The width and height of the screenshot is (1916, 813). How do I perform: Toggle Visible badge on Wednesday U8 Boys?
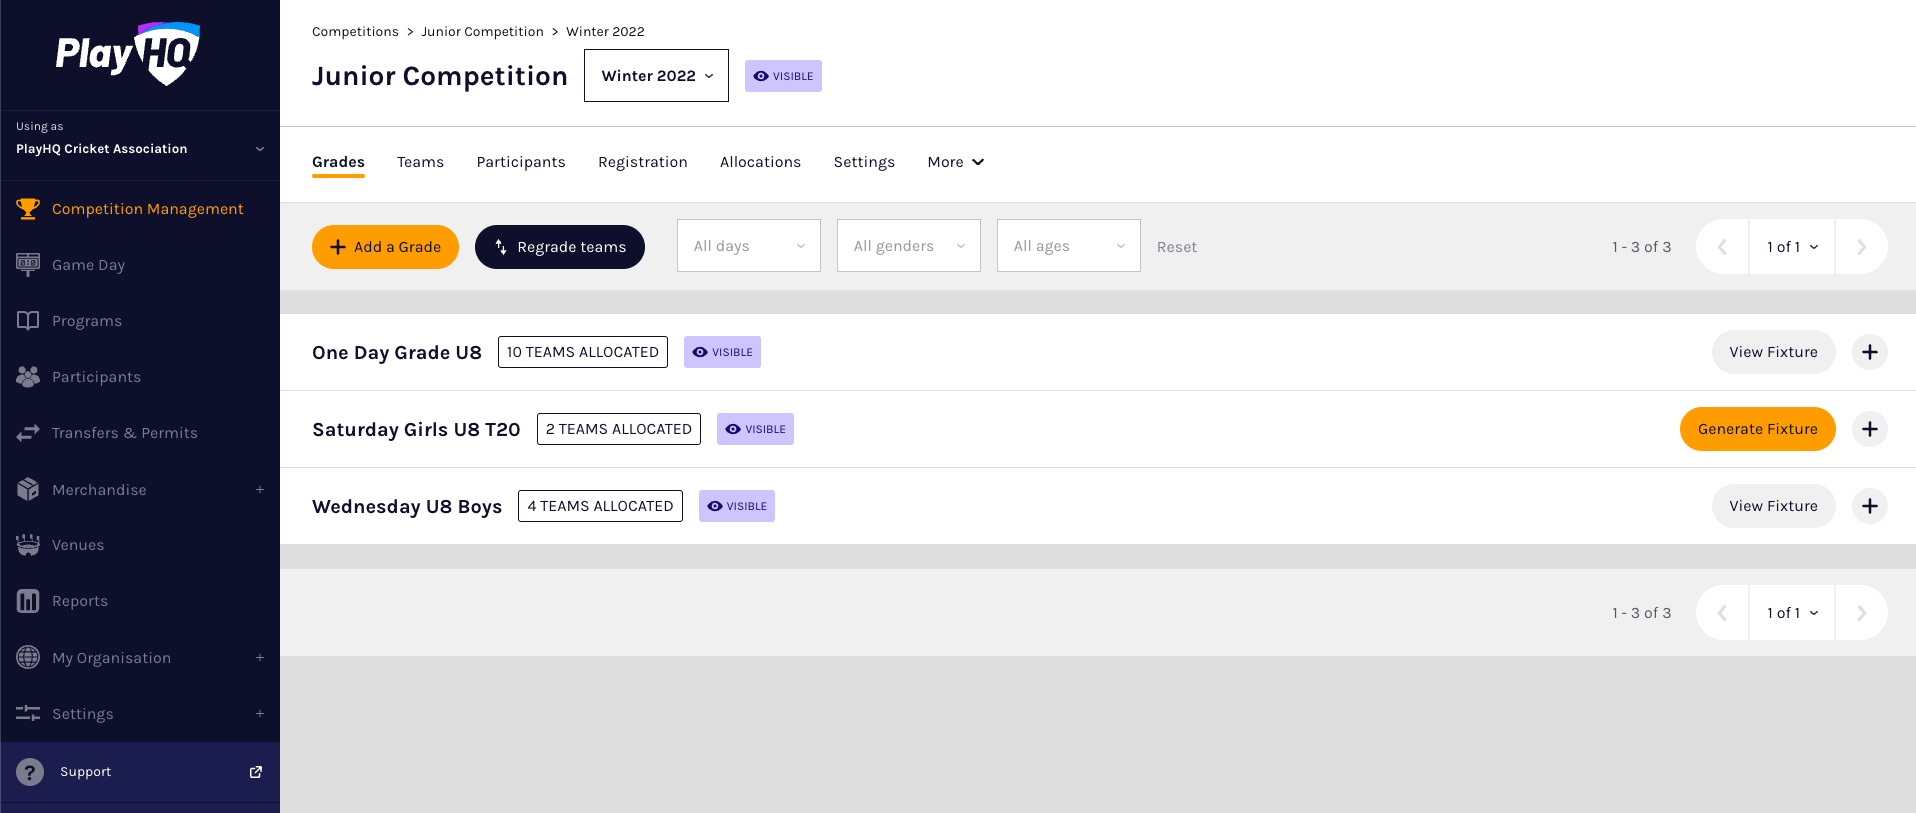[x=736, y=506]
